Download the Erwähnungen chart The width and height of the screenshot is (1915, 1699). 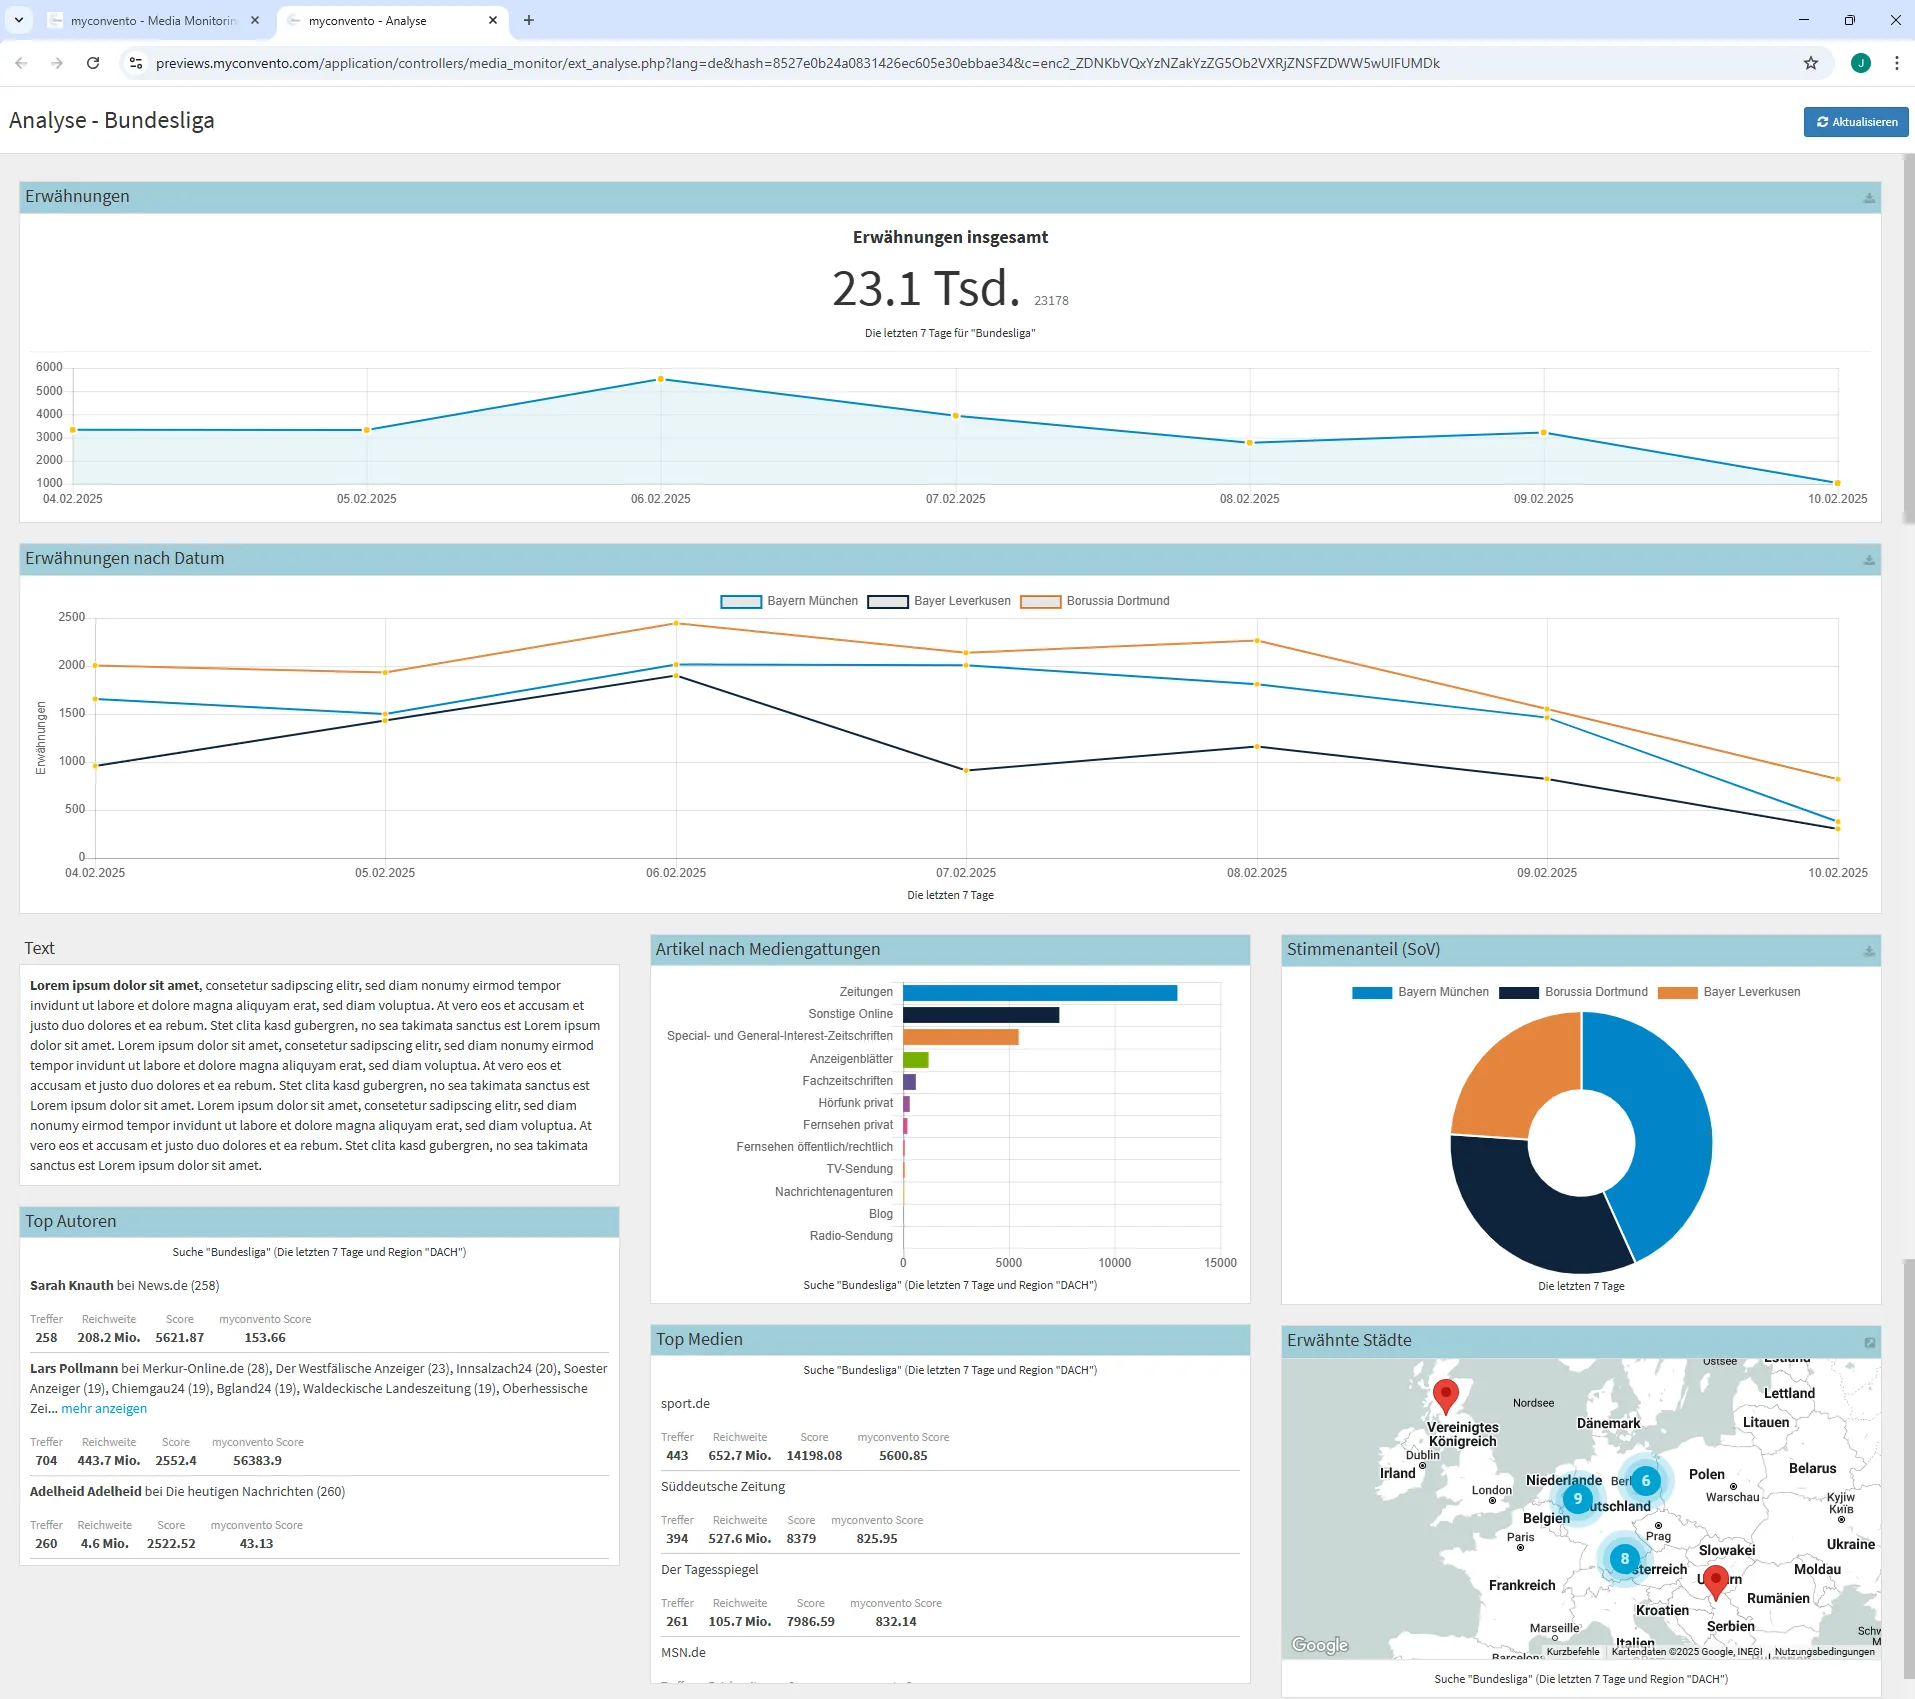(x=1868, y=198)
